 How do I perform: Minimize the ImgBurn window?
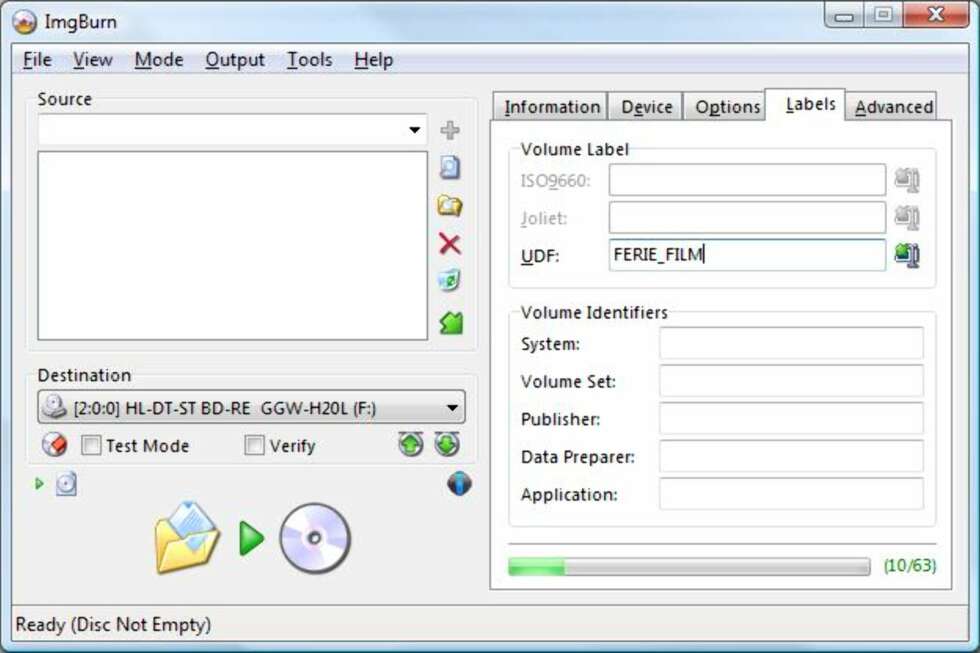pyautogui.click(x=844, y=15)
